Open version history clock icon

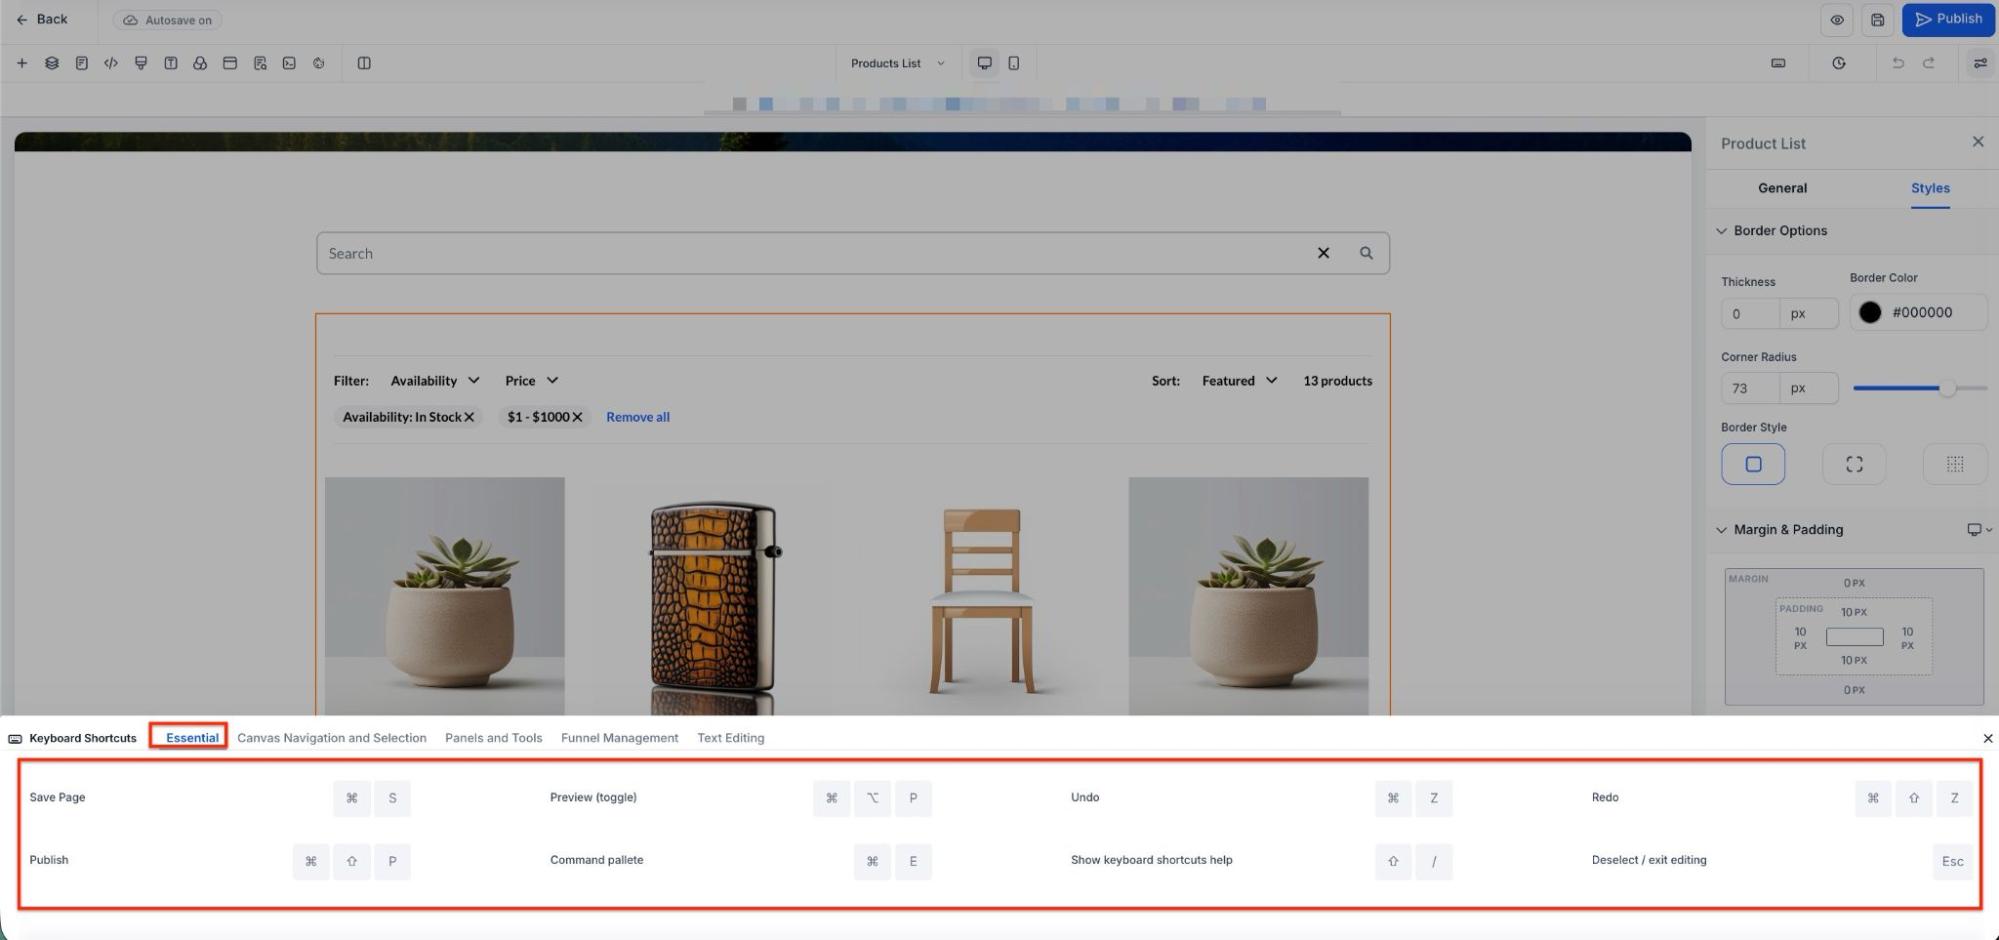(x=1838, y=63)
